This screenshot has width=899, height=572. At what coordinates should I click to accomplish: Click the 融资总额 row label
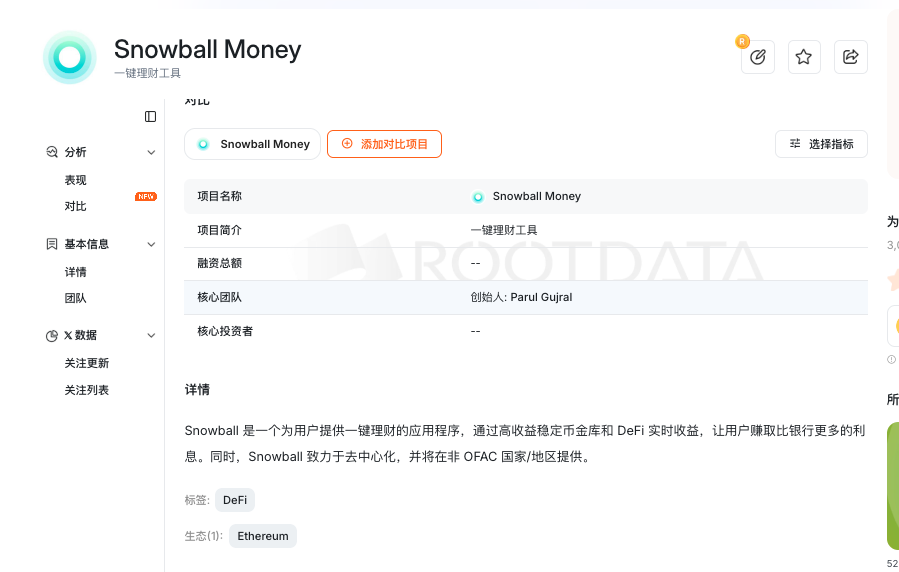(220, 263)
